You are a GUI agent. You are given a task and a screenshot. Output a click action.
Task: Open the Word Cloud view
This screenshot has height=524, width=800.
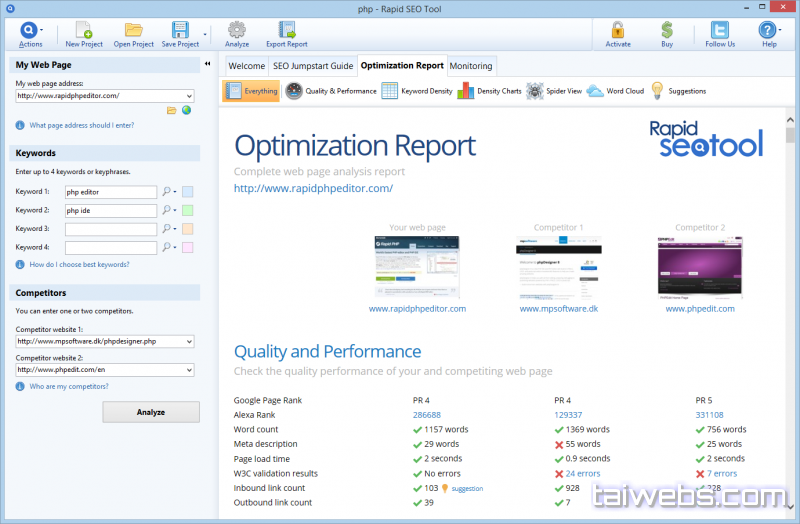(x=616, y=91)
